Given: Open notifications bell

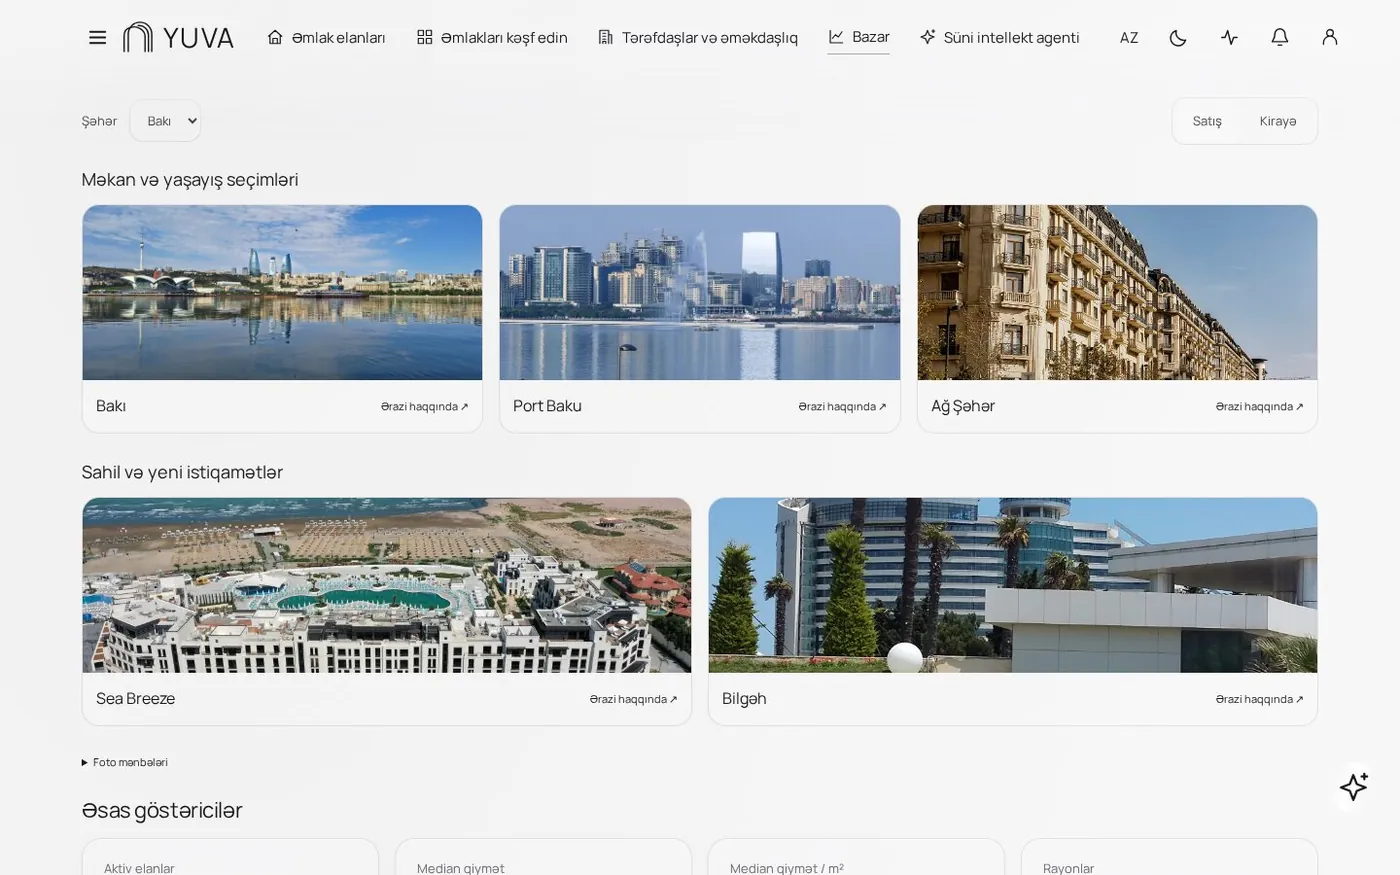Looking at the screenshot, I should tap(1279, 37).
